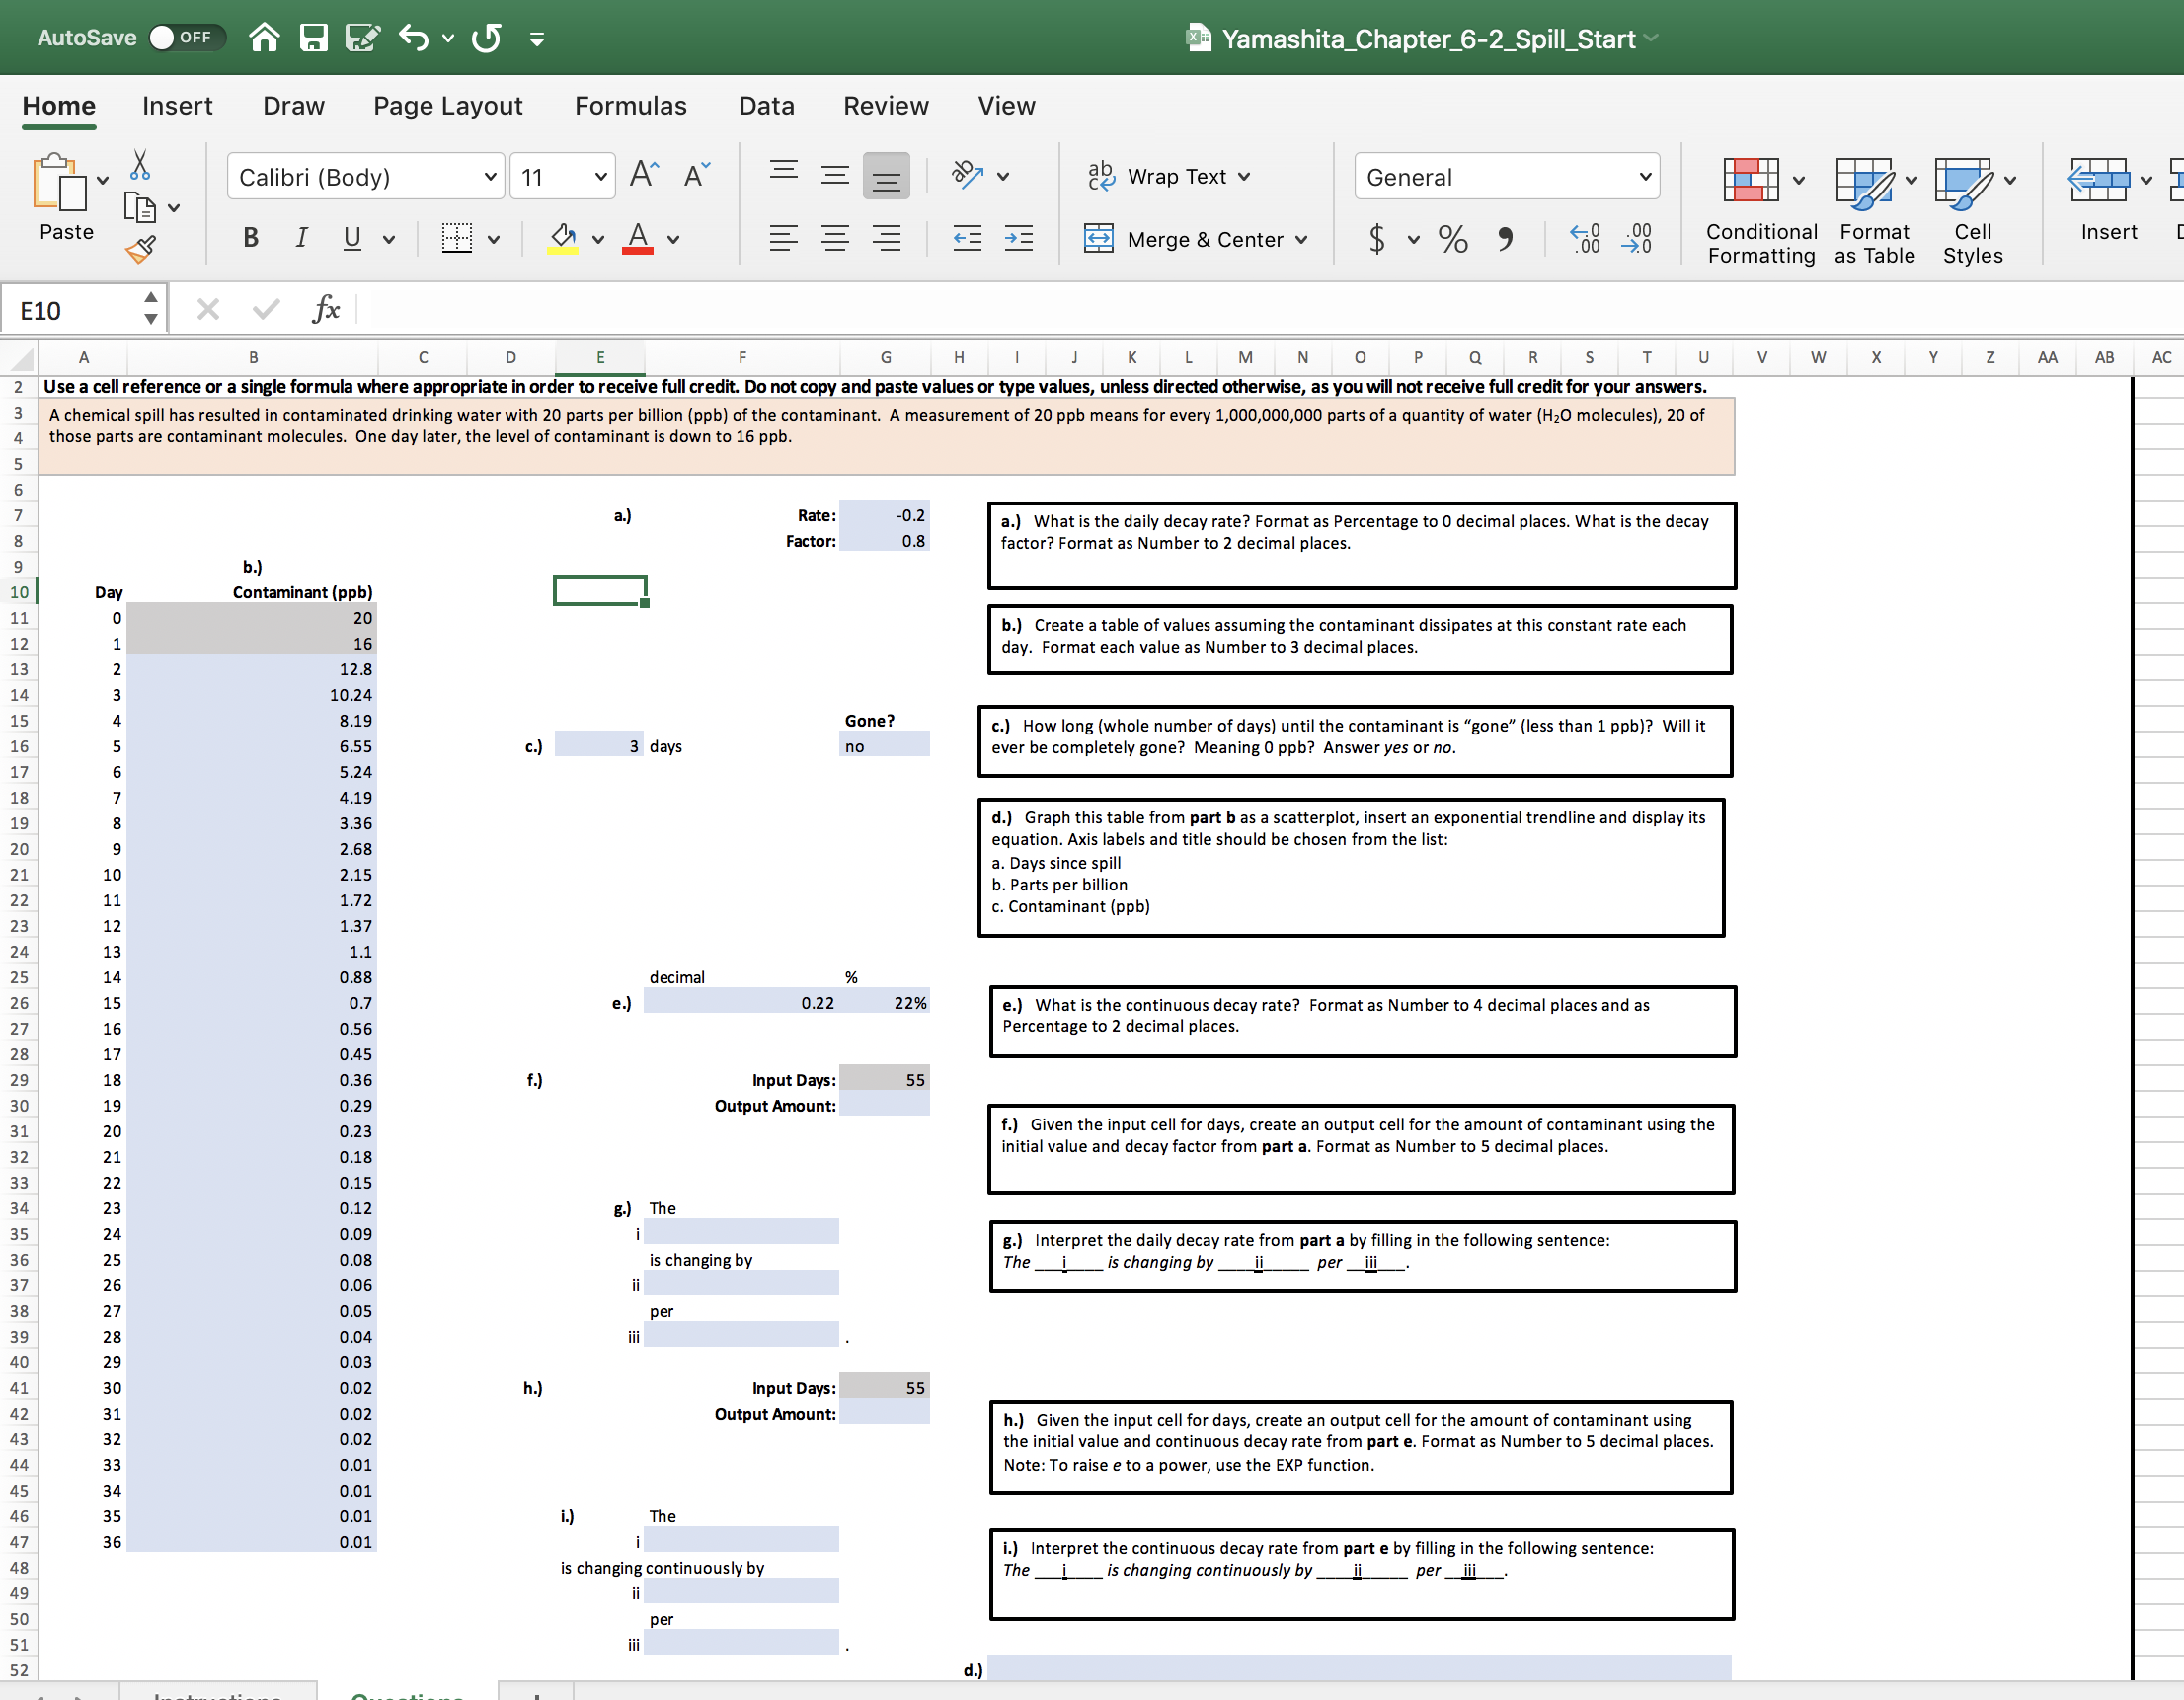The width and height of the screenshot is (2184, 1700).
Task: Switch to the Data tab
Action: (766, 106)
